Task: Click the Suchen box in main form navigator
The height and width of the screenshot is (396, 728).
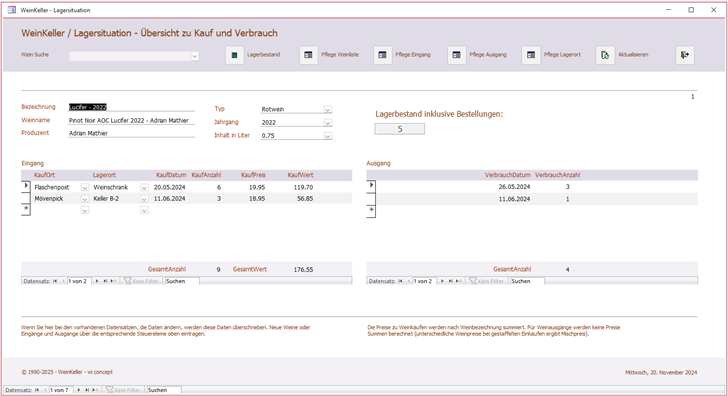Action: point(164,390)
